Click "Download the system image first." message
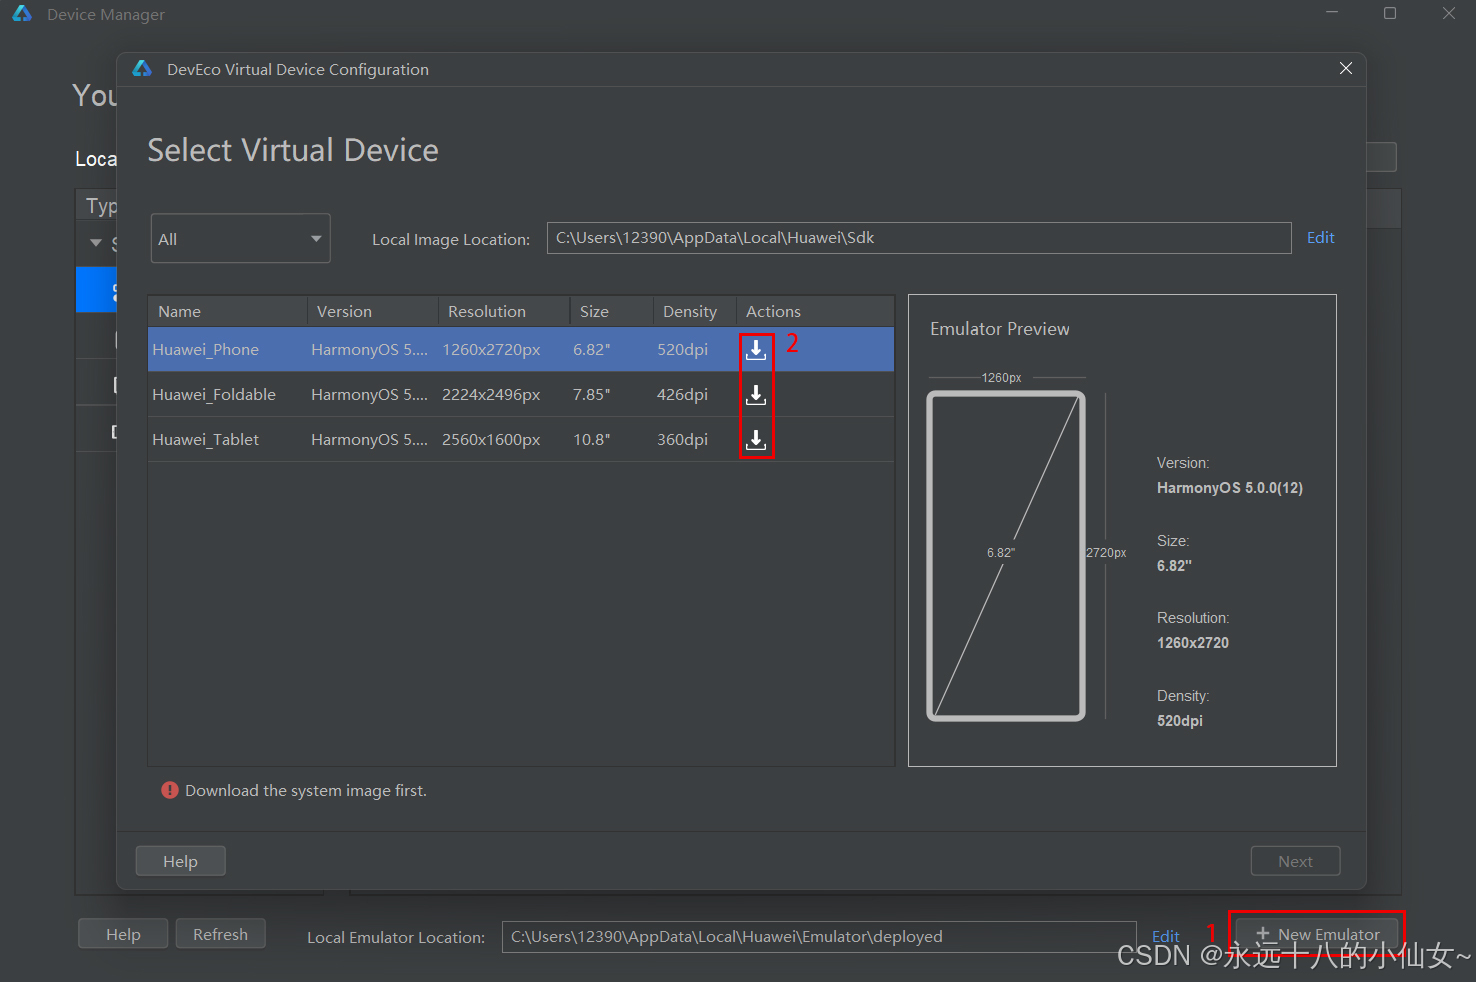 tap(306, 790)
